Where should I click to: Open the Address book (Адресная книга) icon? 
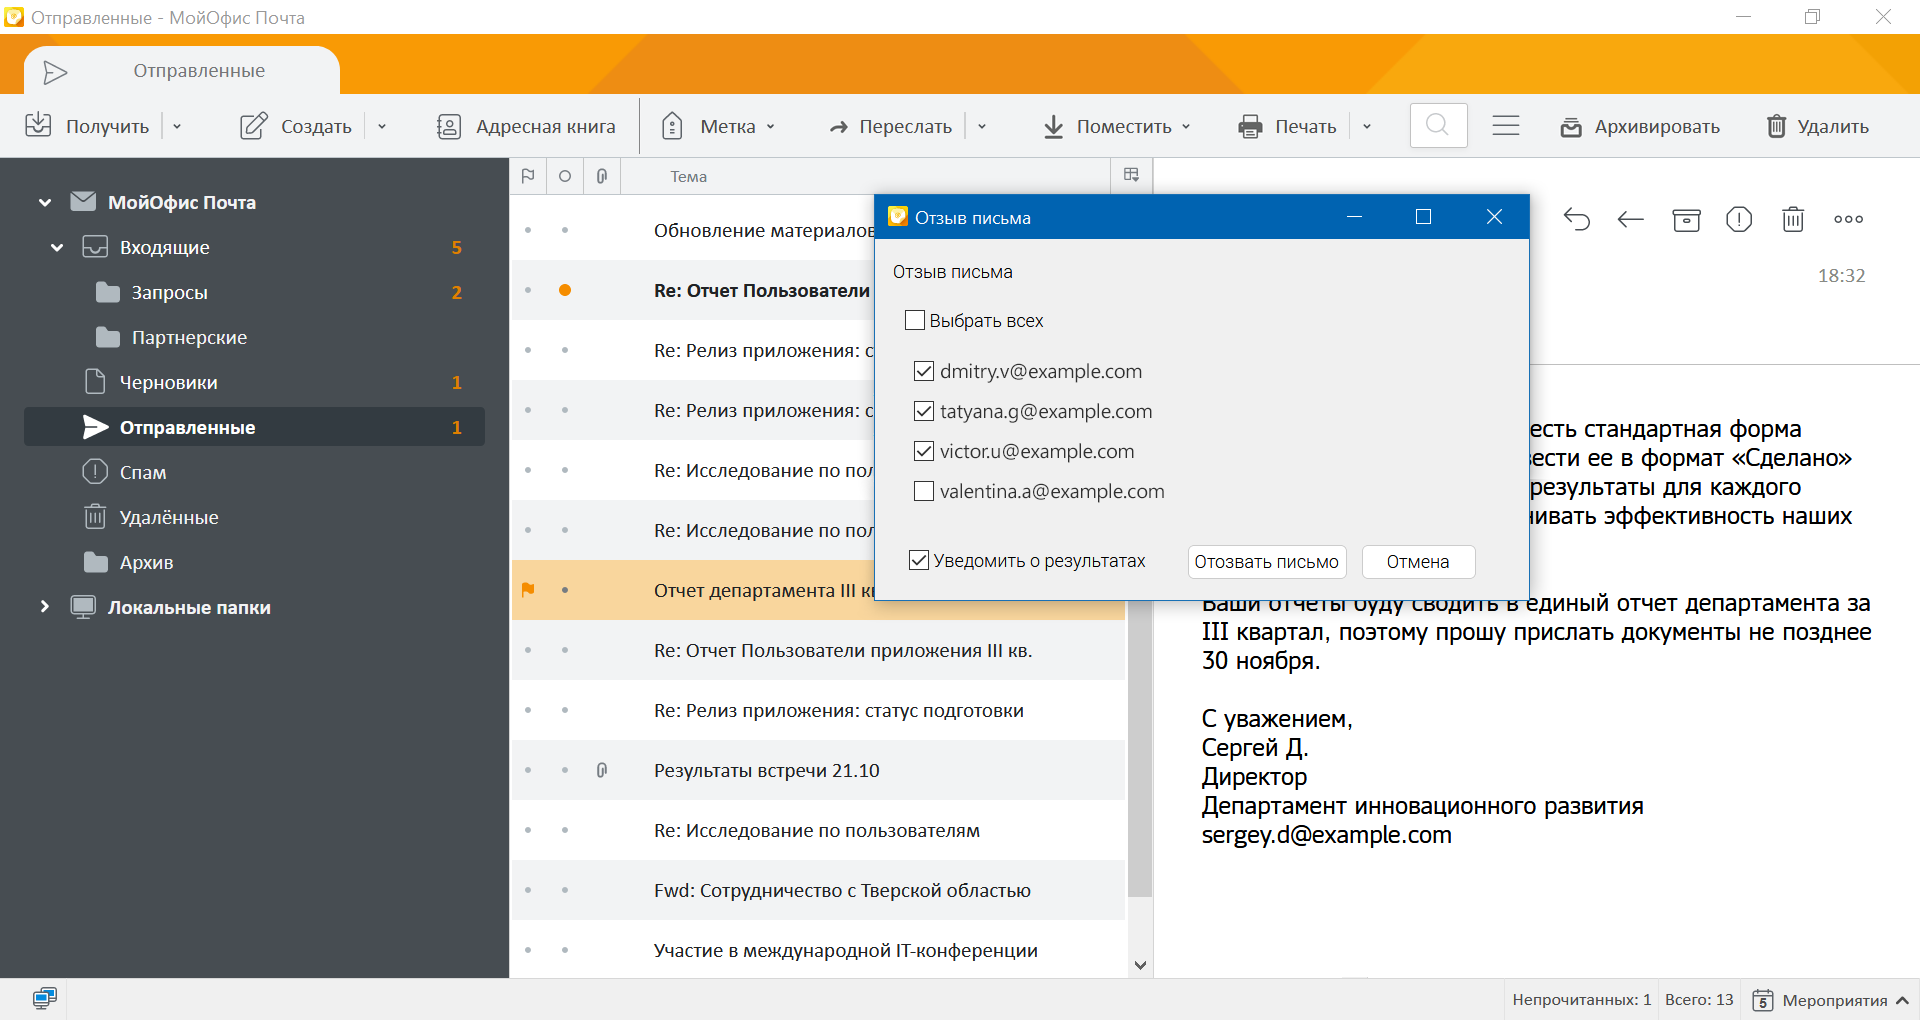[x=449, y=126]
